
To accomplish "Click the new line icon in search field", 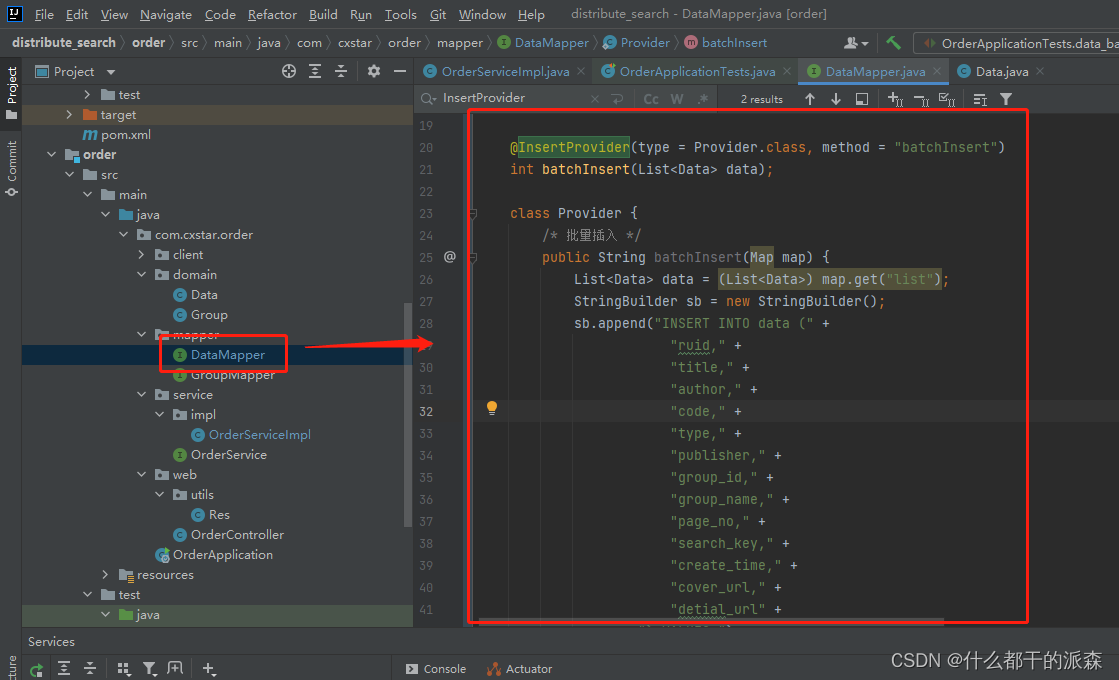I will (617, 98).
